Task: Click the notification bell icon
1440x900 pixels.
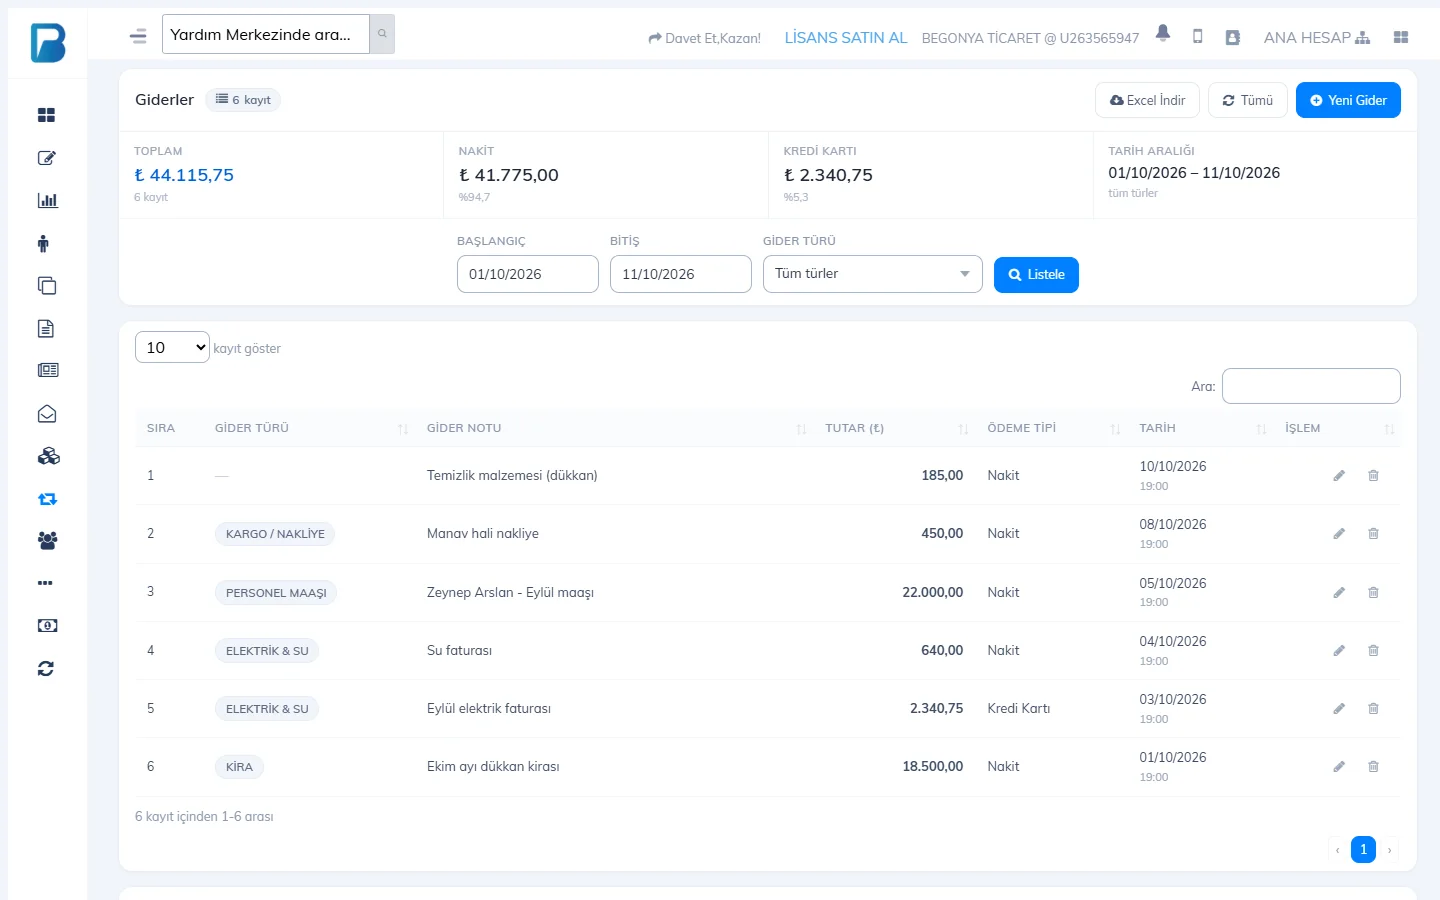Action: [1163, 34]
